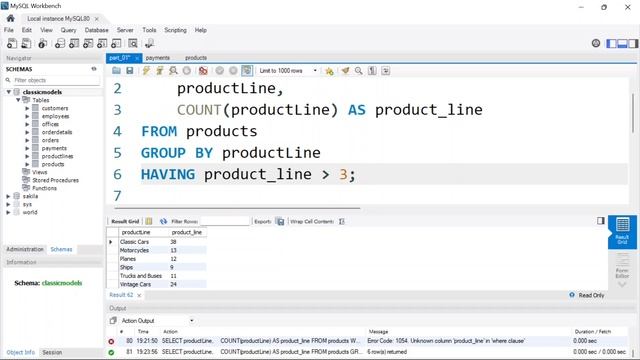Screen dimensions: 640x360
Task: Switch to the products editor tab
Action: coord(196,58)
